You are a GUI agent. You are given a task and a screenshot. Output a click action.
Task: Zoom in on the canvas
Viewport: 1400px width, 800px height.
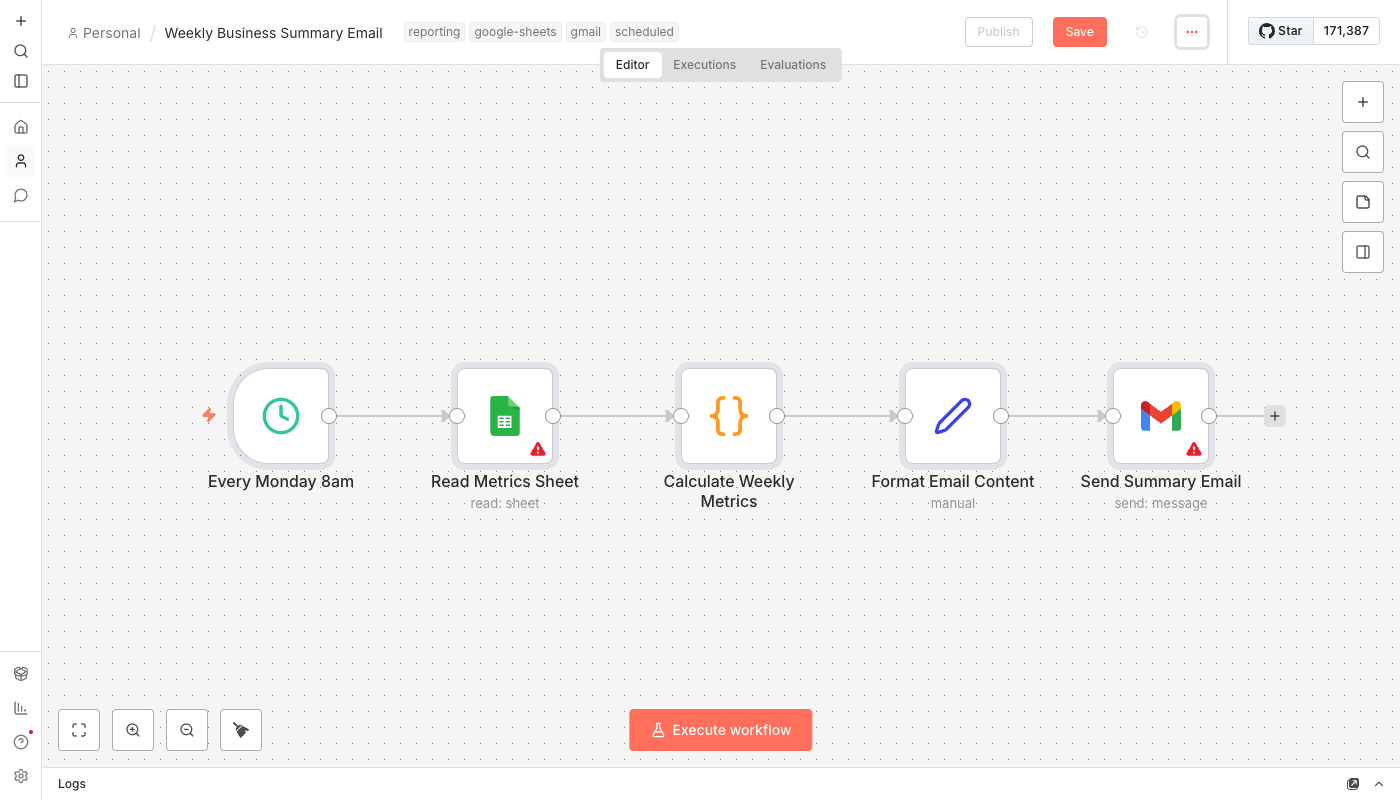133,730
